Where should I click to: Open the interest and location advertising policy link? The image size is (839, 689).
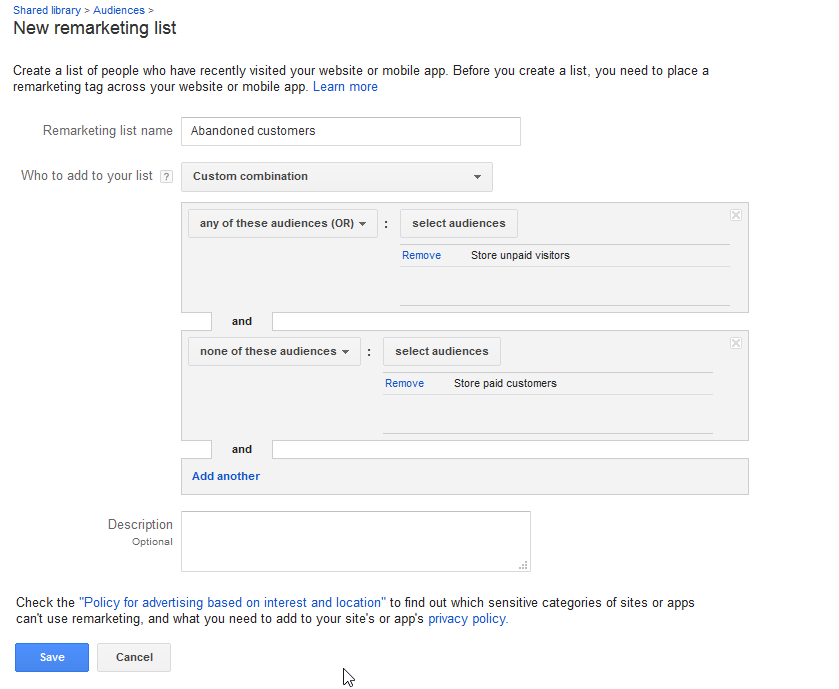232,603
